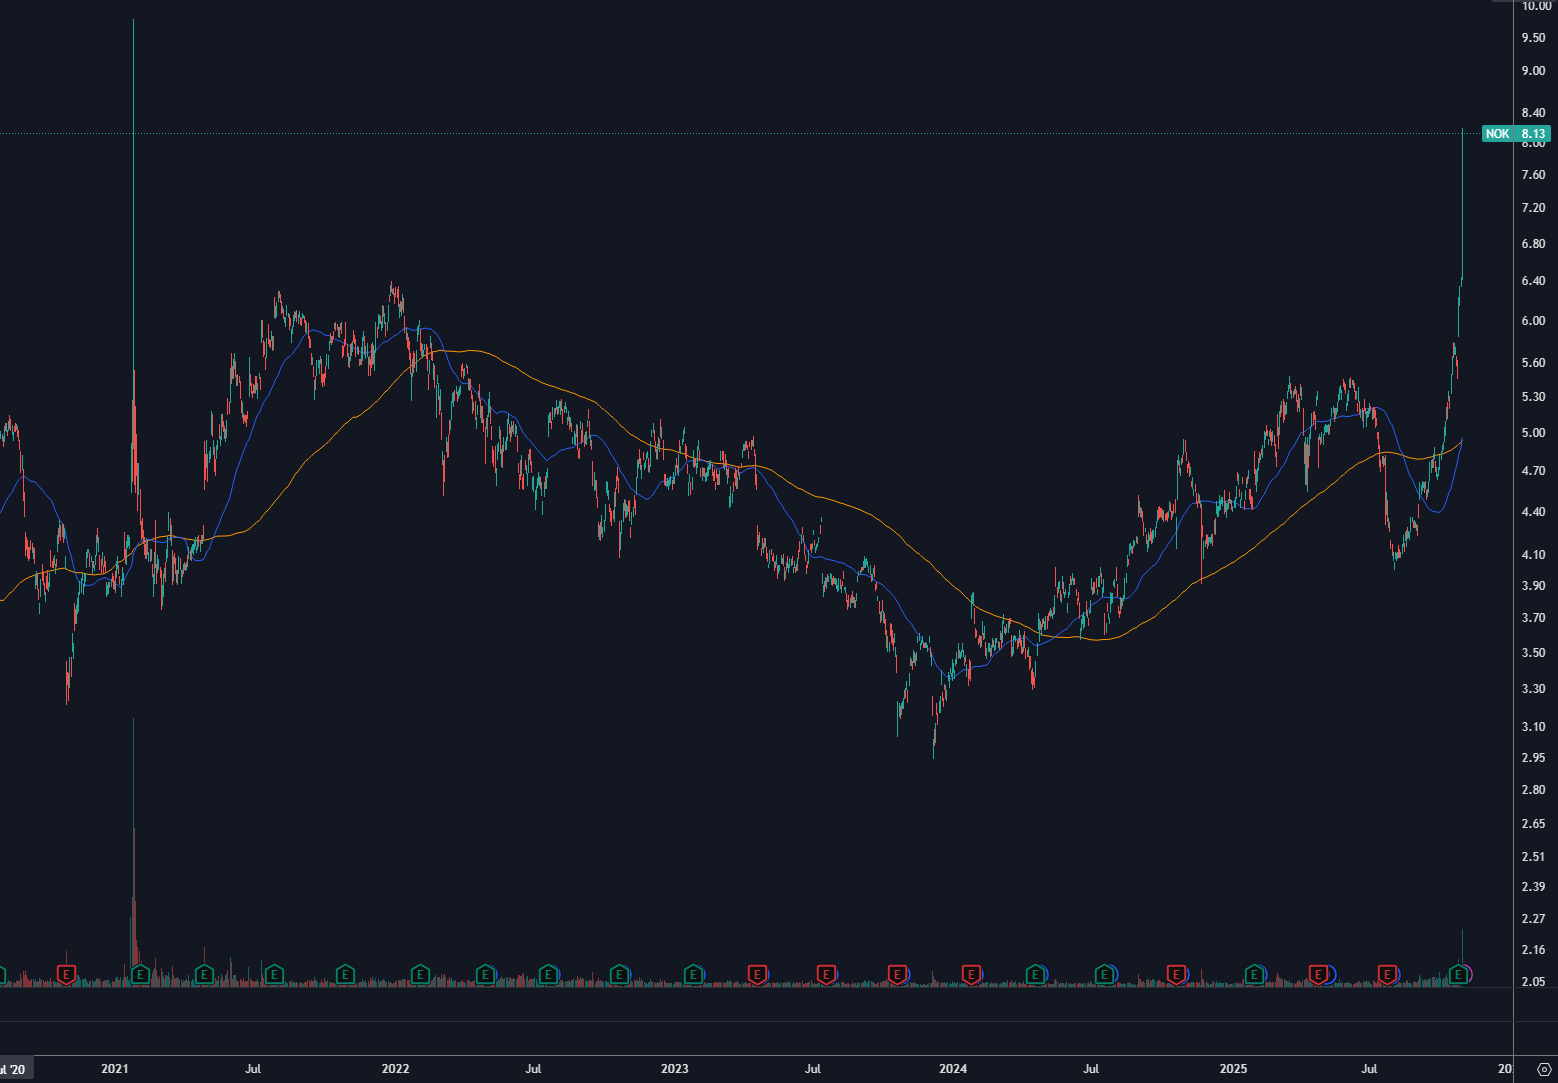The height and width of the screenshot is (1083, 1558).
Task: Open the green earnings marker nearest the 2021 label
Action: point(139,973)
